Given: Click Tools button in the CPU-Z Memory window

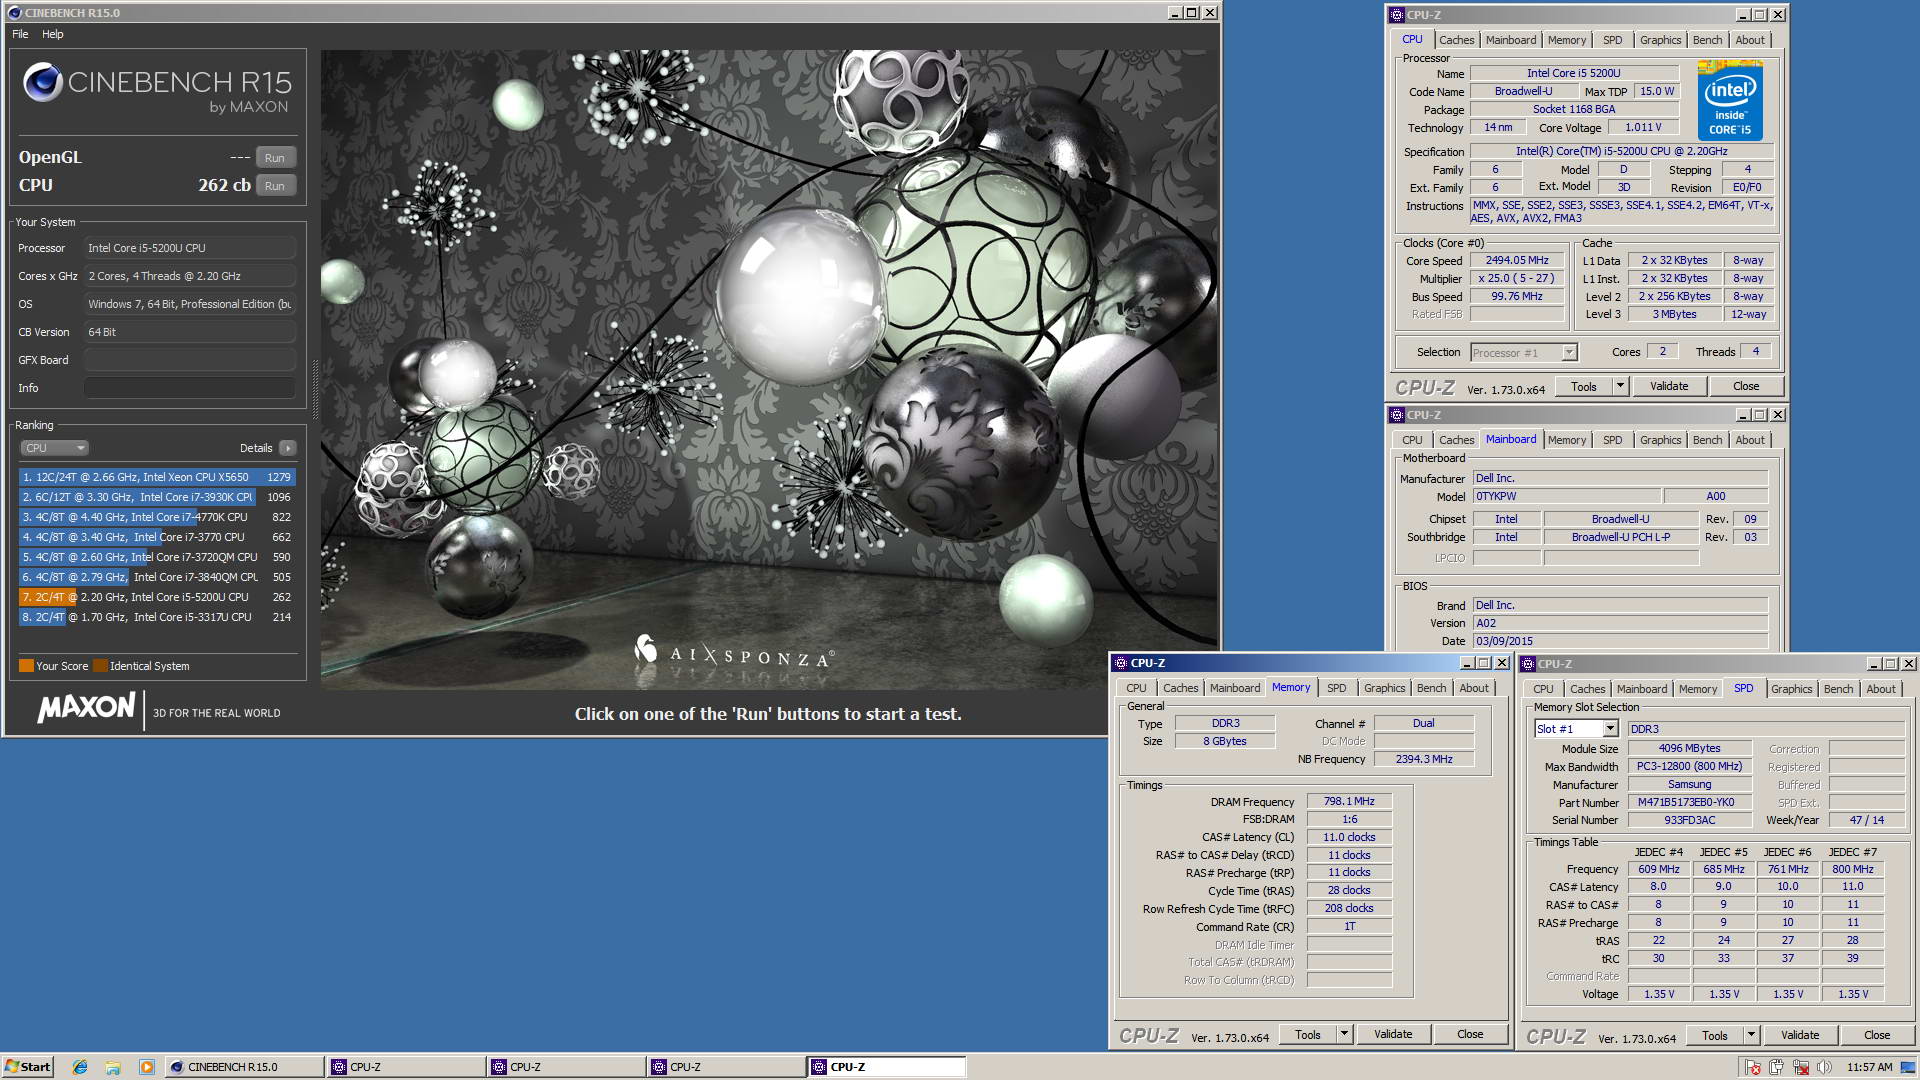Looking at the screenshot, I should [1307, 1034].
